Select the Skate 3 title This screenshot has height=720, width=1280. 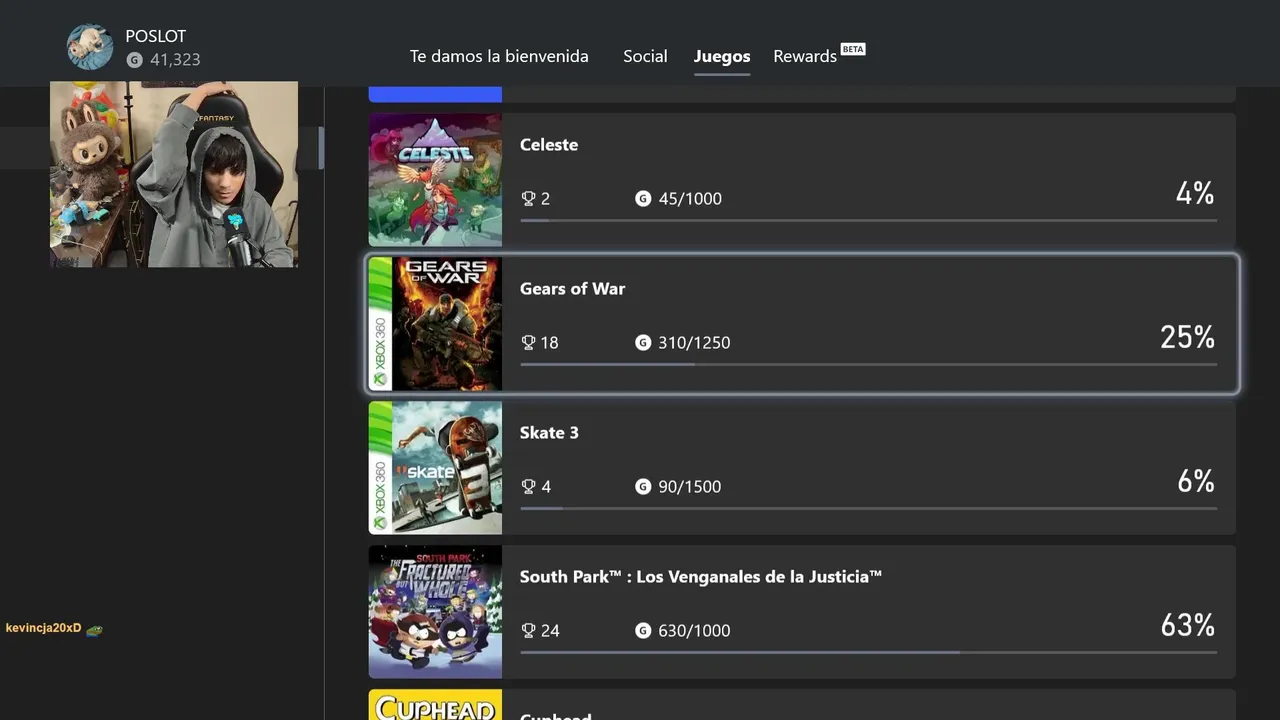549,432
